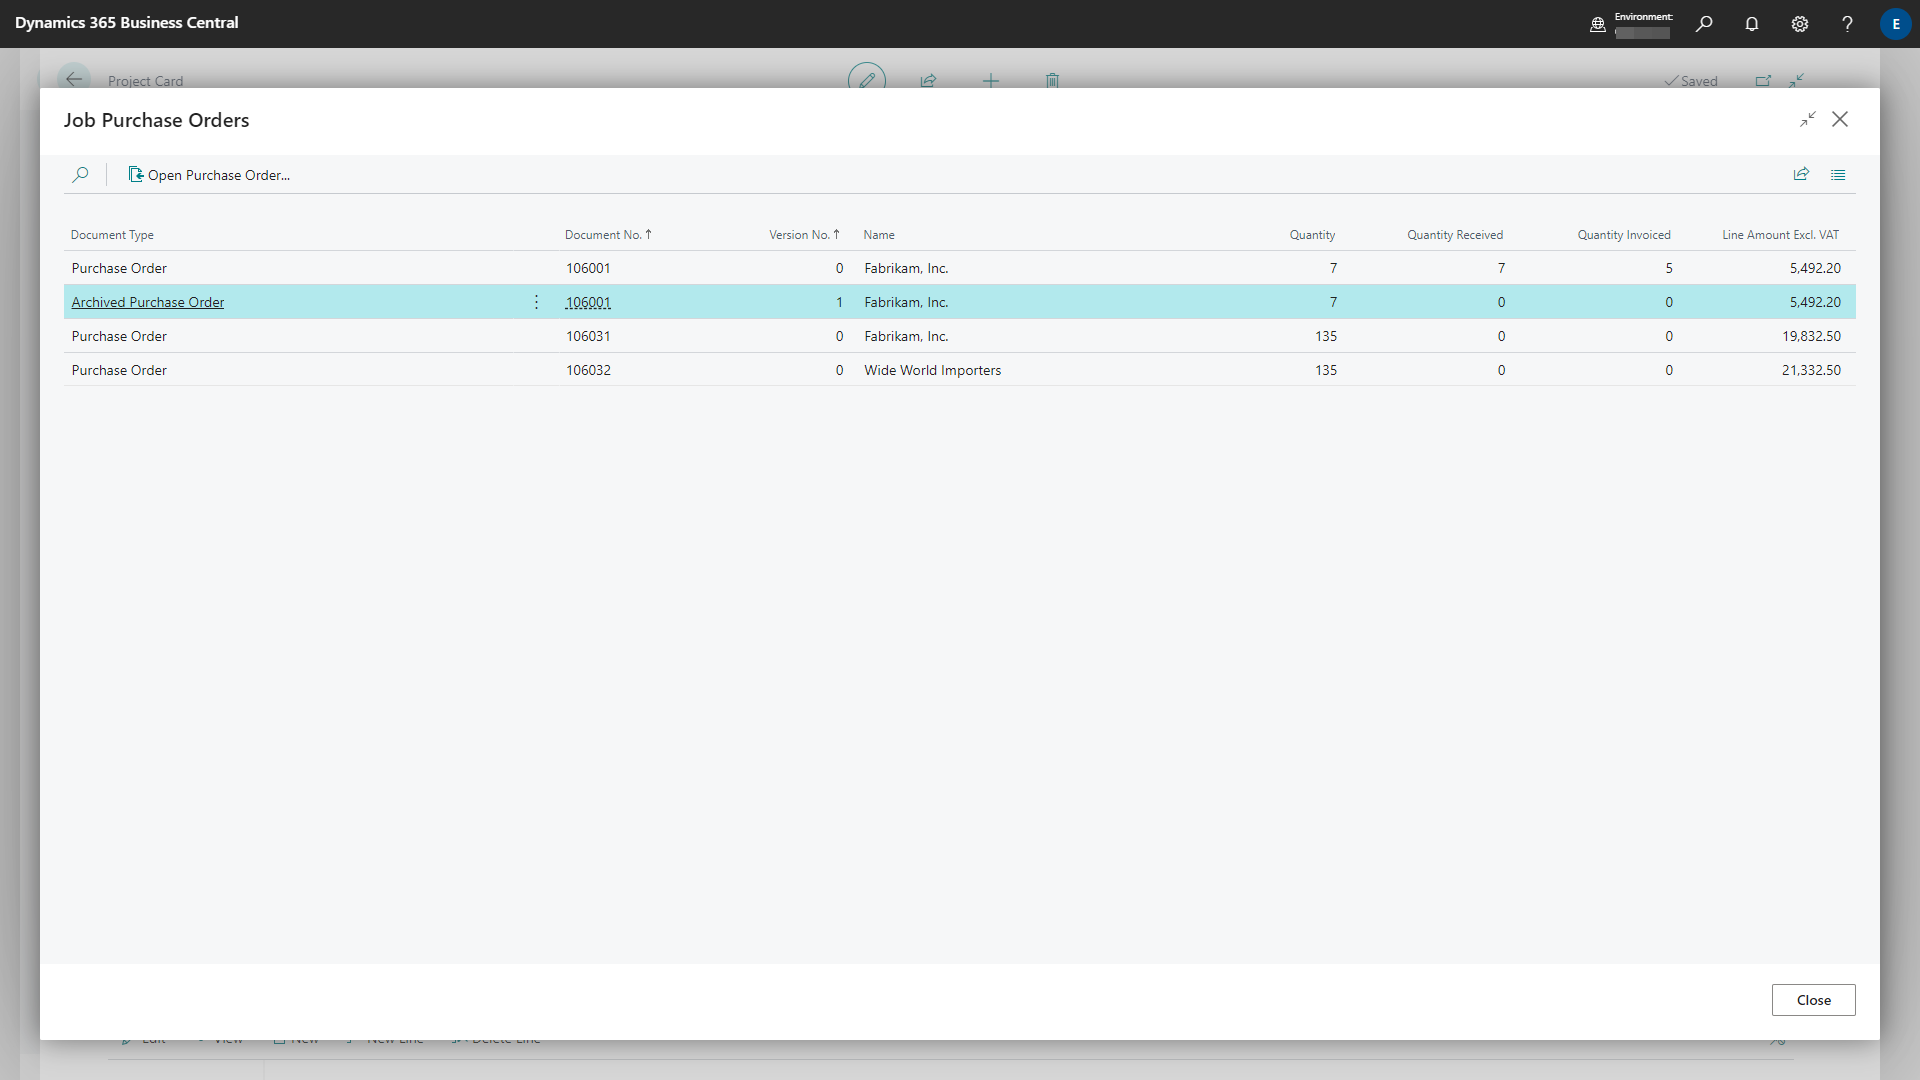The image size is (1920, 1080).
Task: Open settings gear icon
Action: [x=1800, y=24]
